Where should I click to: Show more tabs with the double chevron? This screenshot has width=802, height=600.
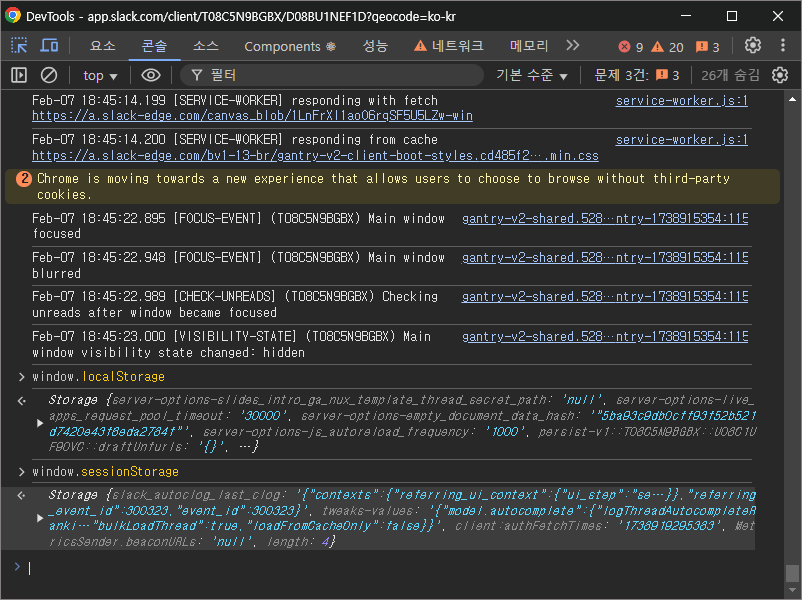[x=573, y=46]
